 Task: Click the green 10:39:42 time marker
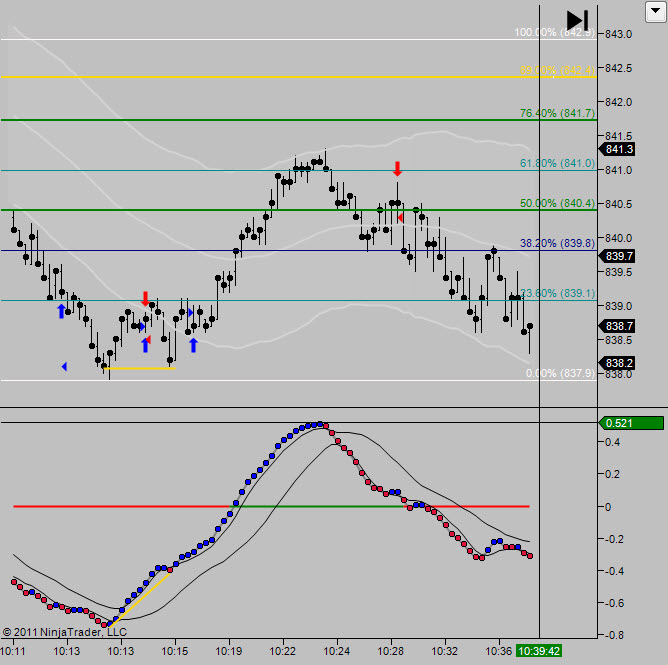click(538, 651)
